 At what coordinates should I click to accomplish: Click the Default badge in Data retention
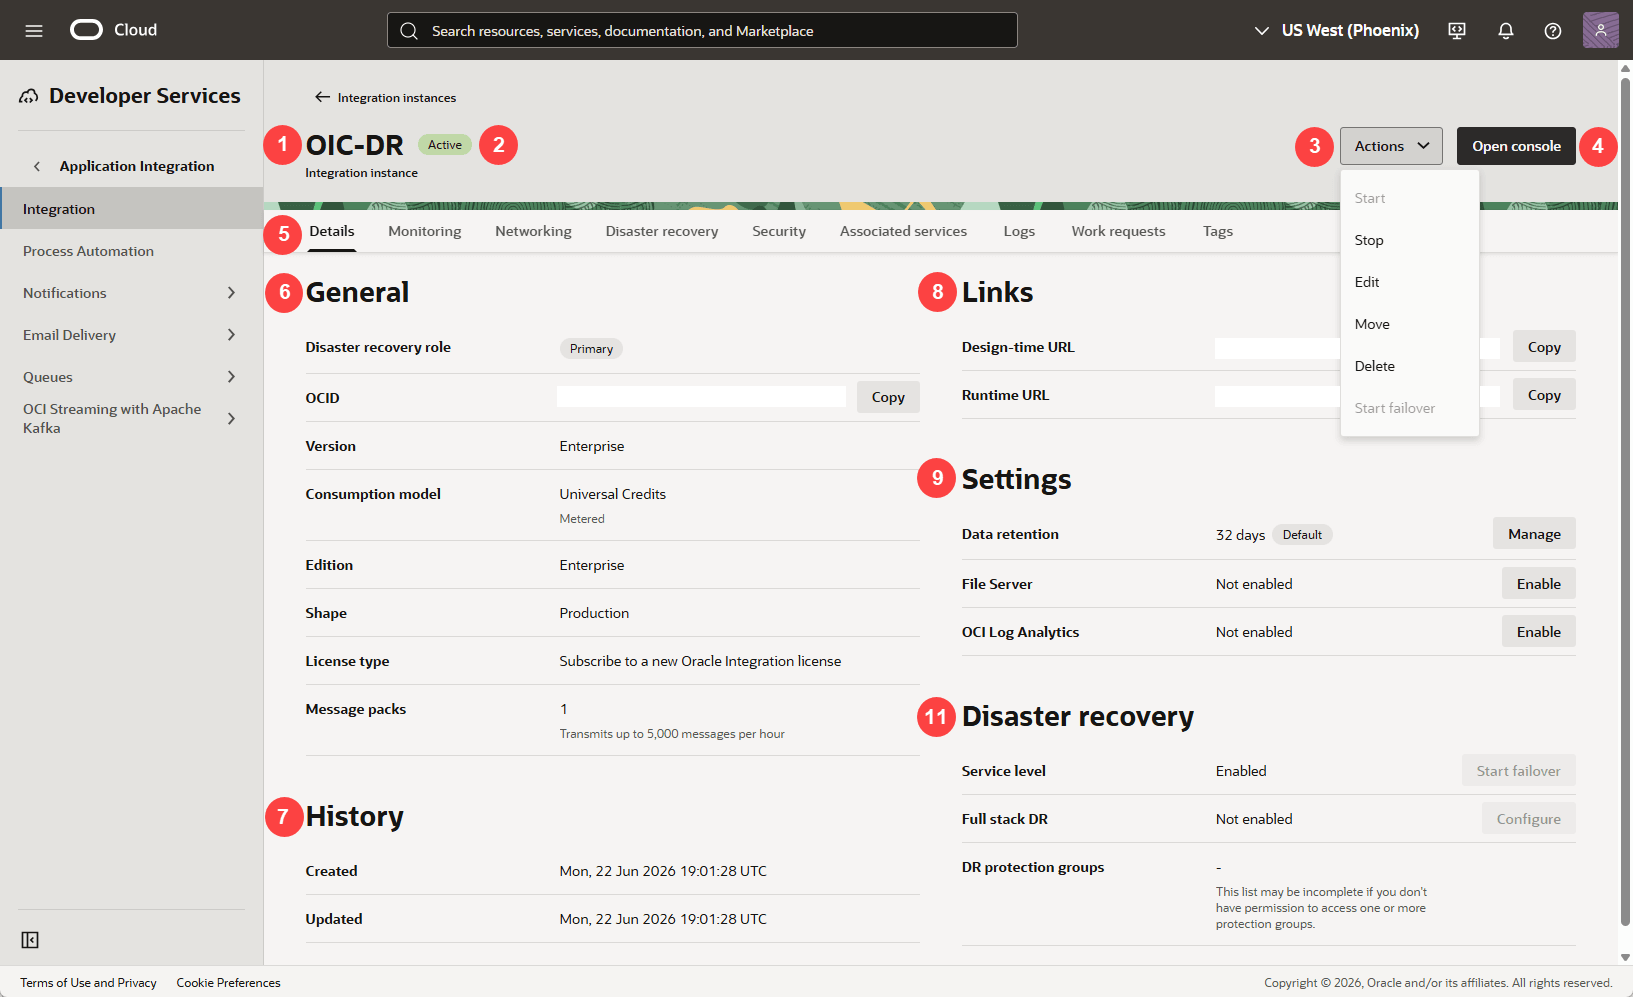1302,535
